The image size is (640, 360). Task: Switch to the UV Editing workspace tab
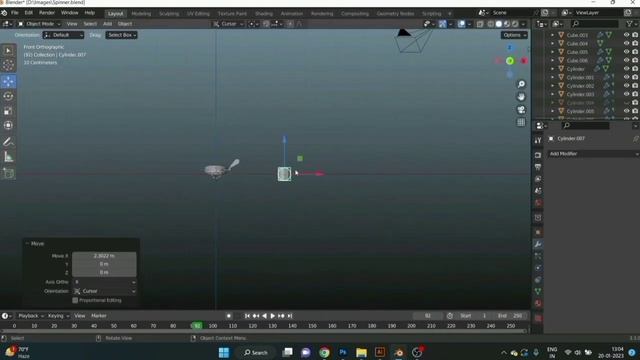[198, 13]
